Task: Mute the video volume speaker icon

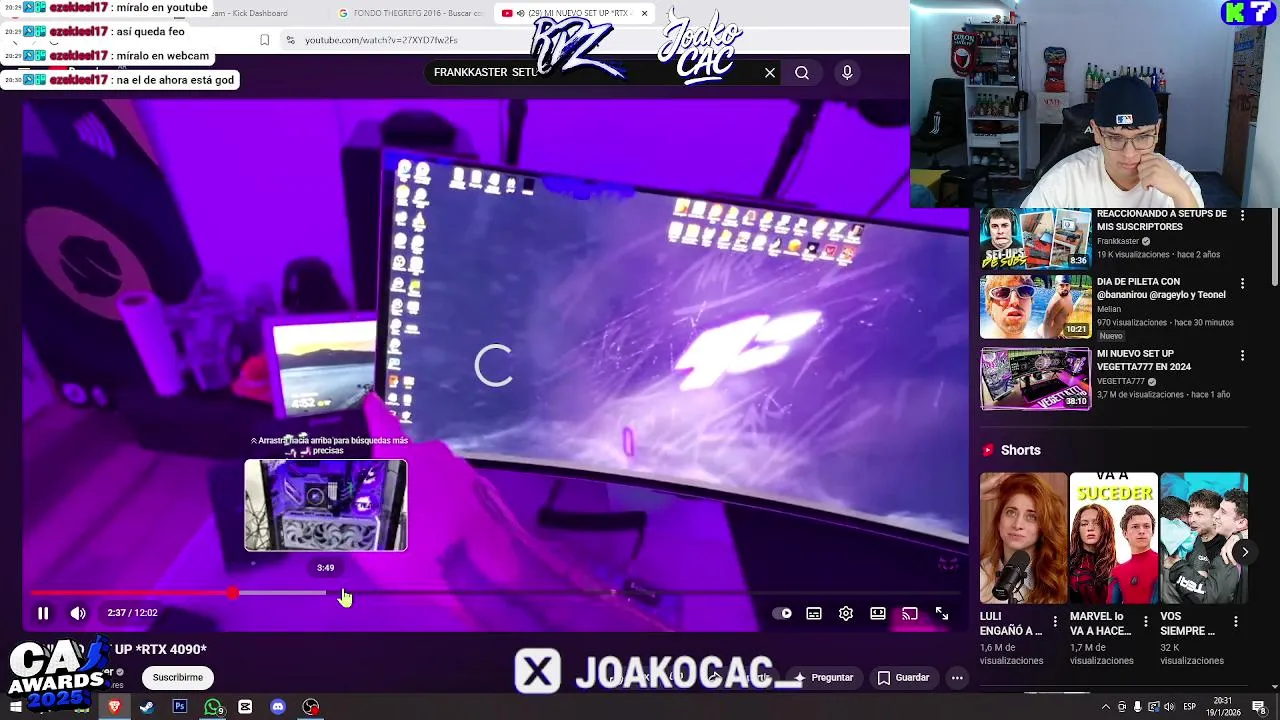Action: pos(78,613)
